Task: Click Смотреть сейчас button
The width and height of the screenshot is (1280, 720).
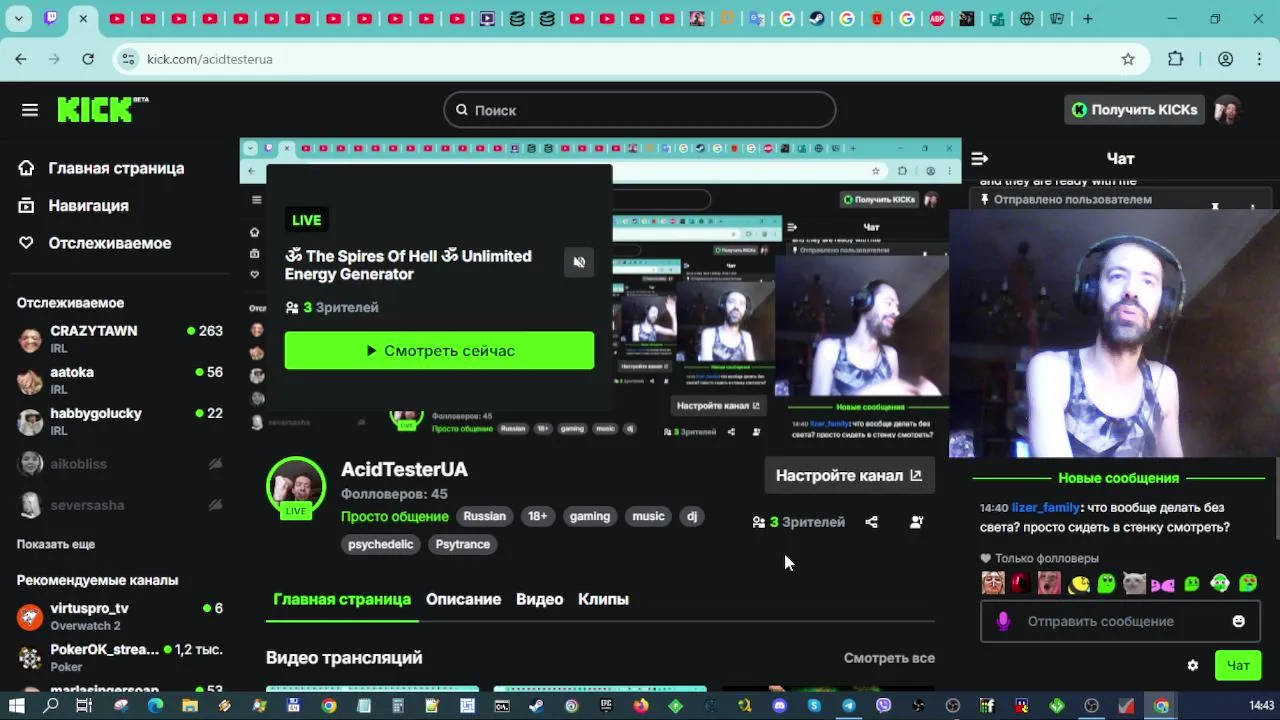Action: pyautogui.click(x=439, y=351)
